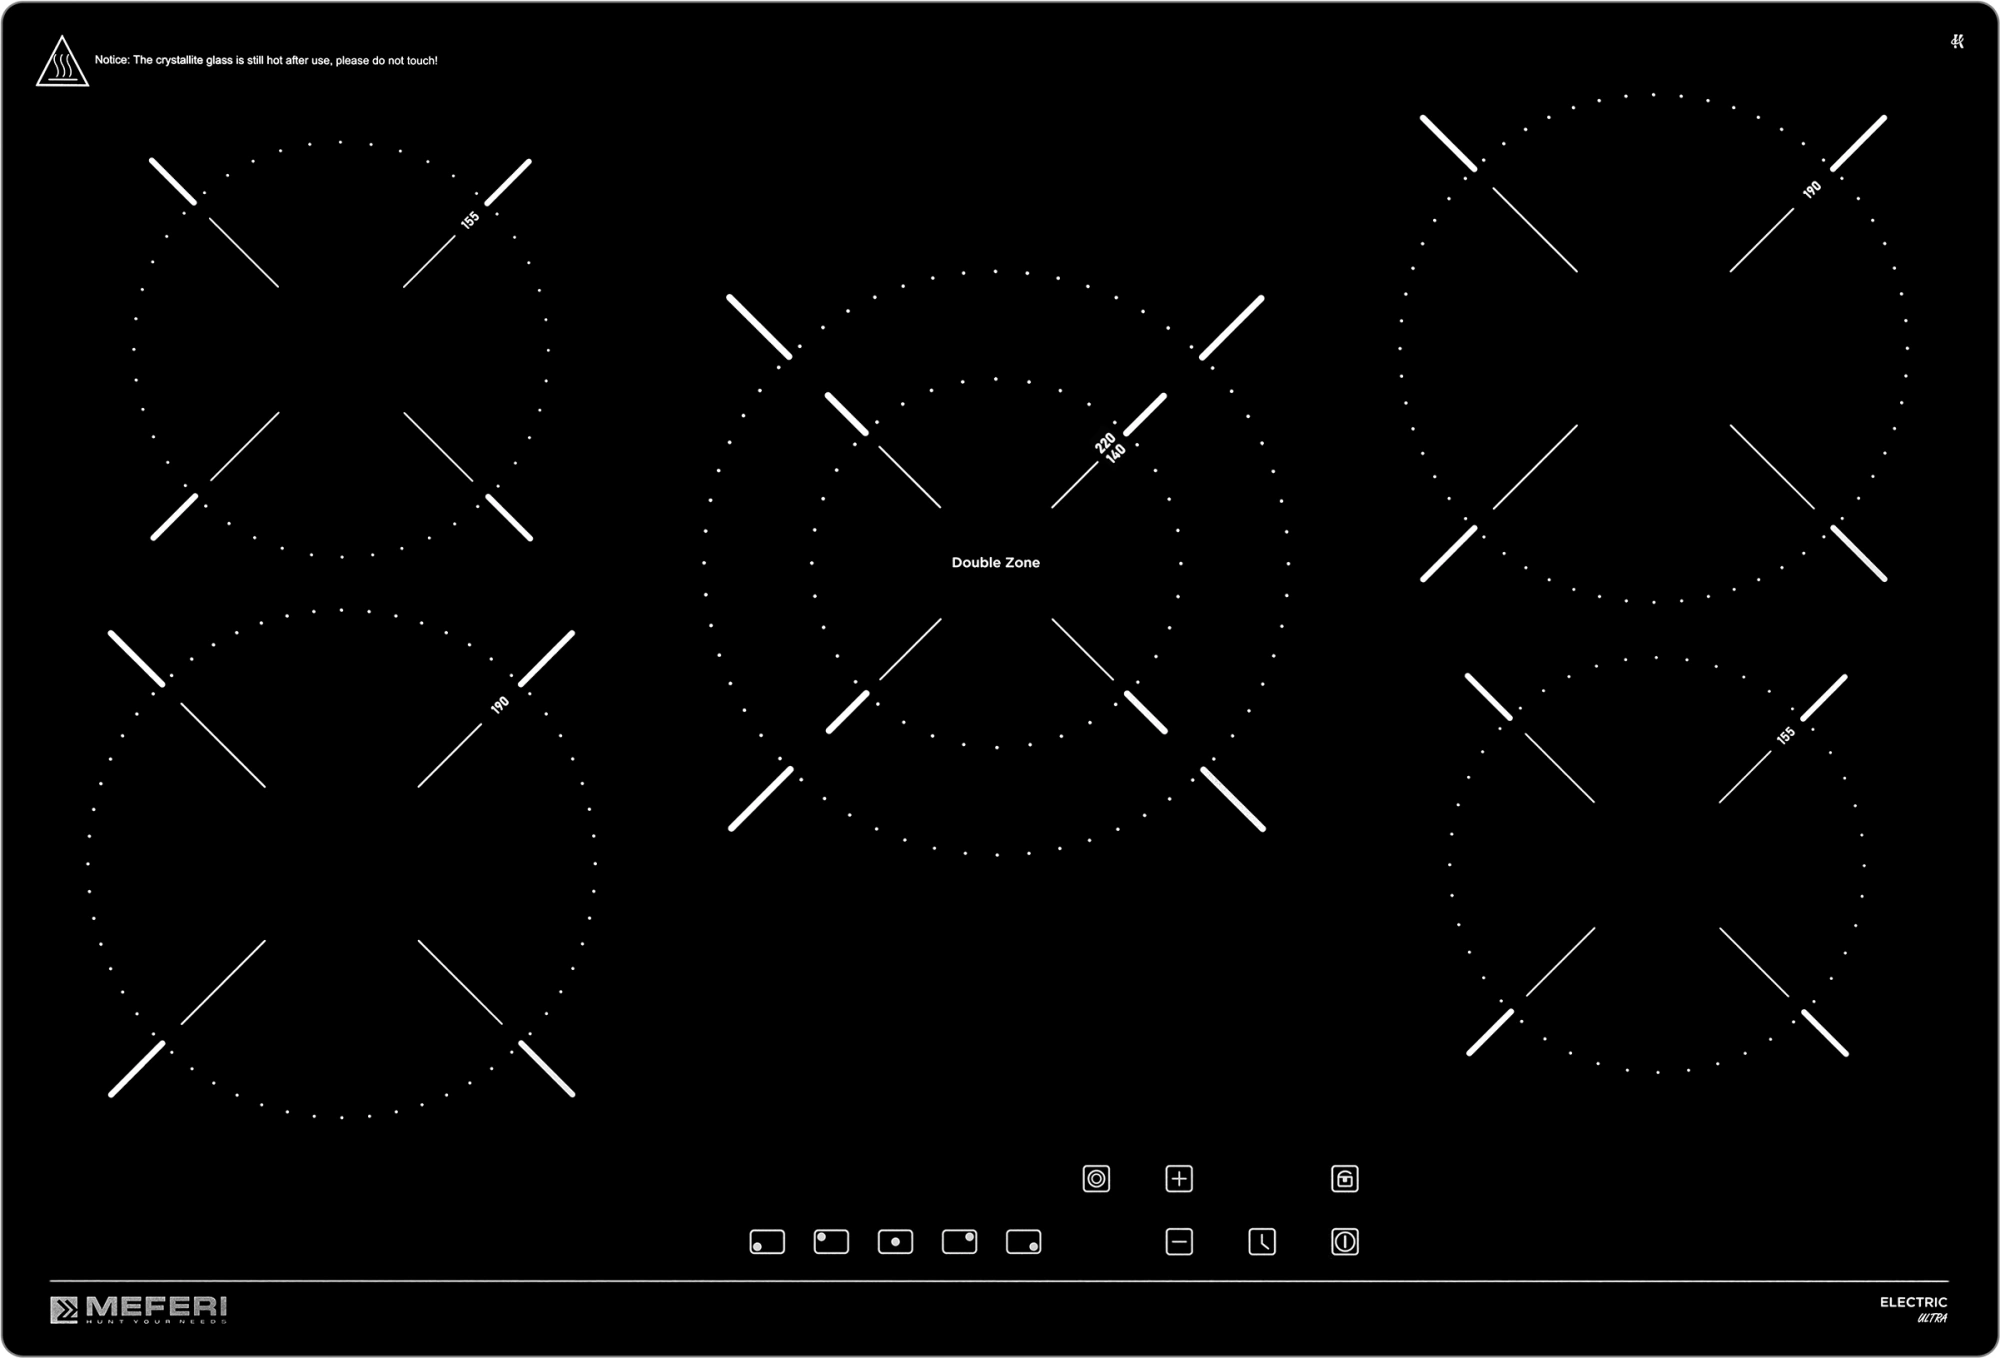Select the bottom-left cooking zone button
2000x1358 pixels.
click(767, 1242)
